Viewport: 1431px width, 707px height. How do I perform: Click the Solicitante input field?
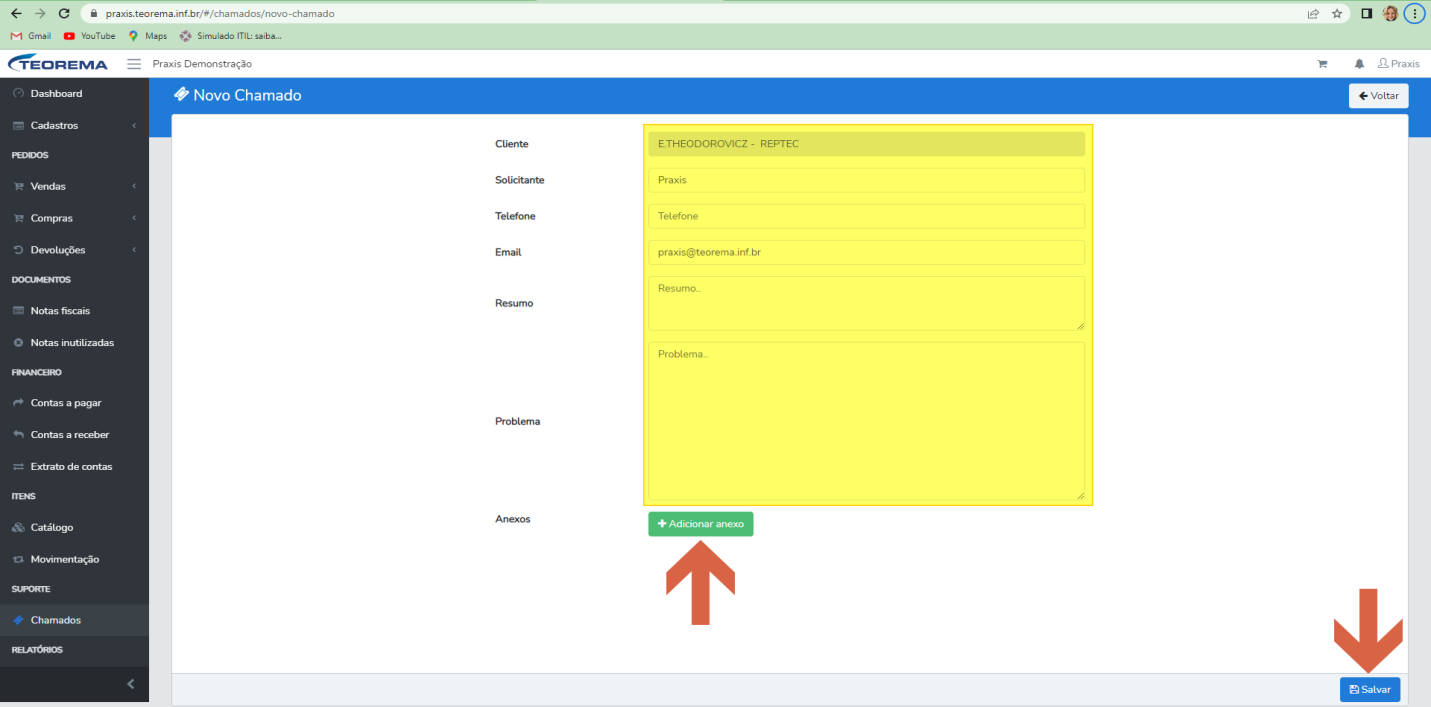[x=866, y=180]
